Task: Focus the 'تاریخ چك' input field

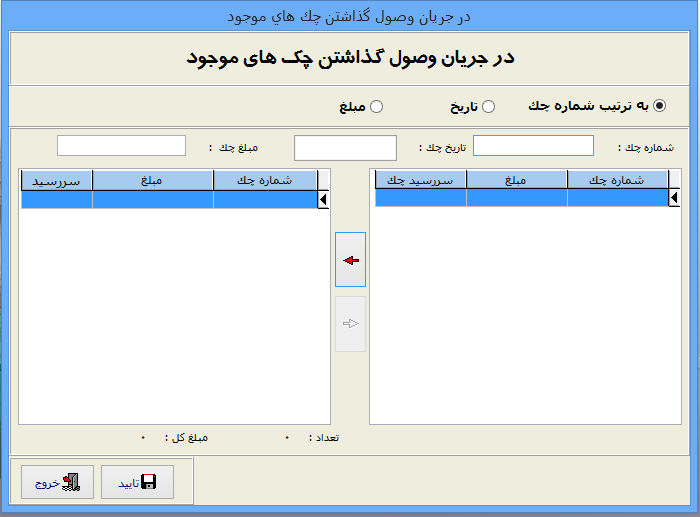Action: tap(345, 148)
